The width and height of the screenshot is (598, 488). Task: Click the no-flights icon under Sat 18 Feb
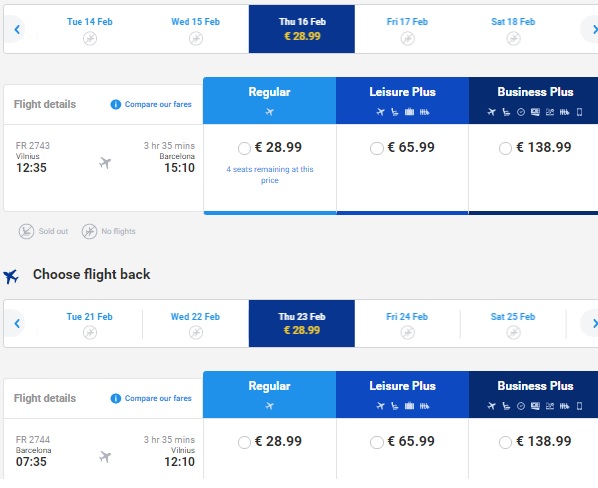(513, 39)
